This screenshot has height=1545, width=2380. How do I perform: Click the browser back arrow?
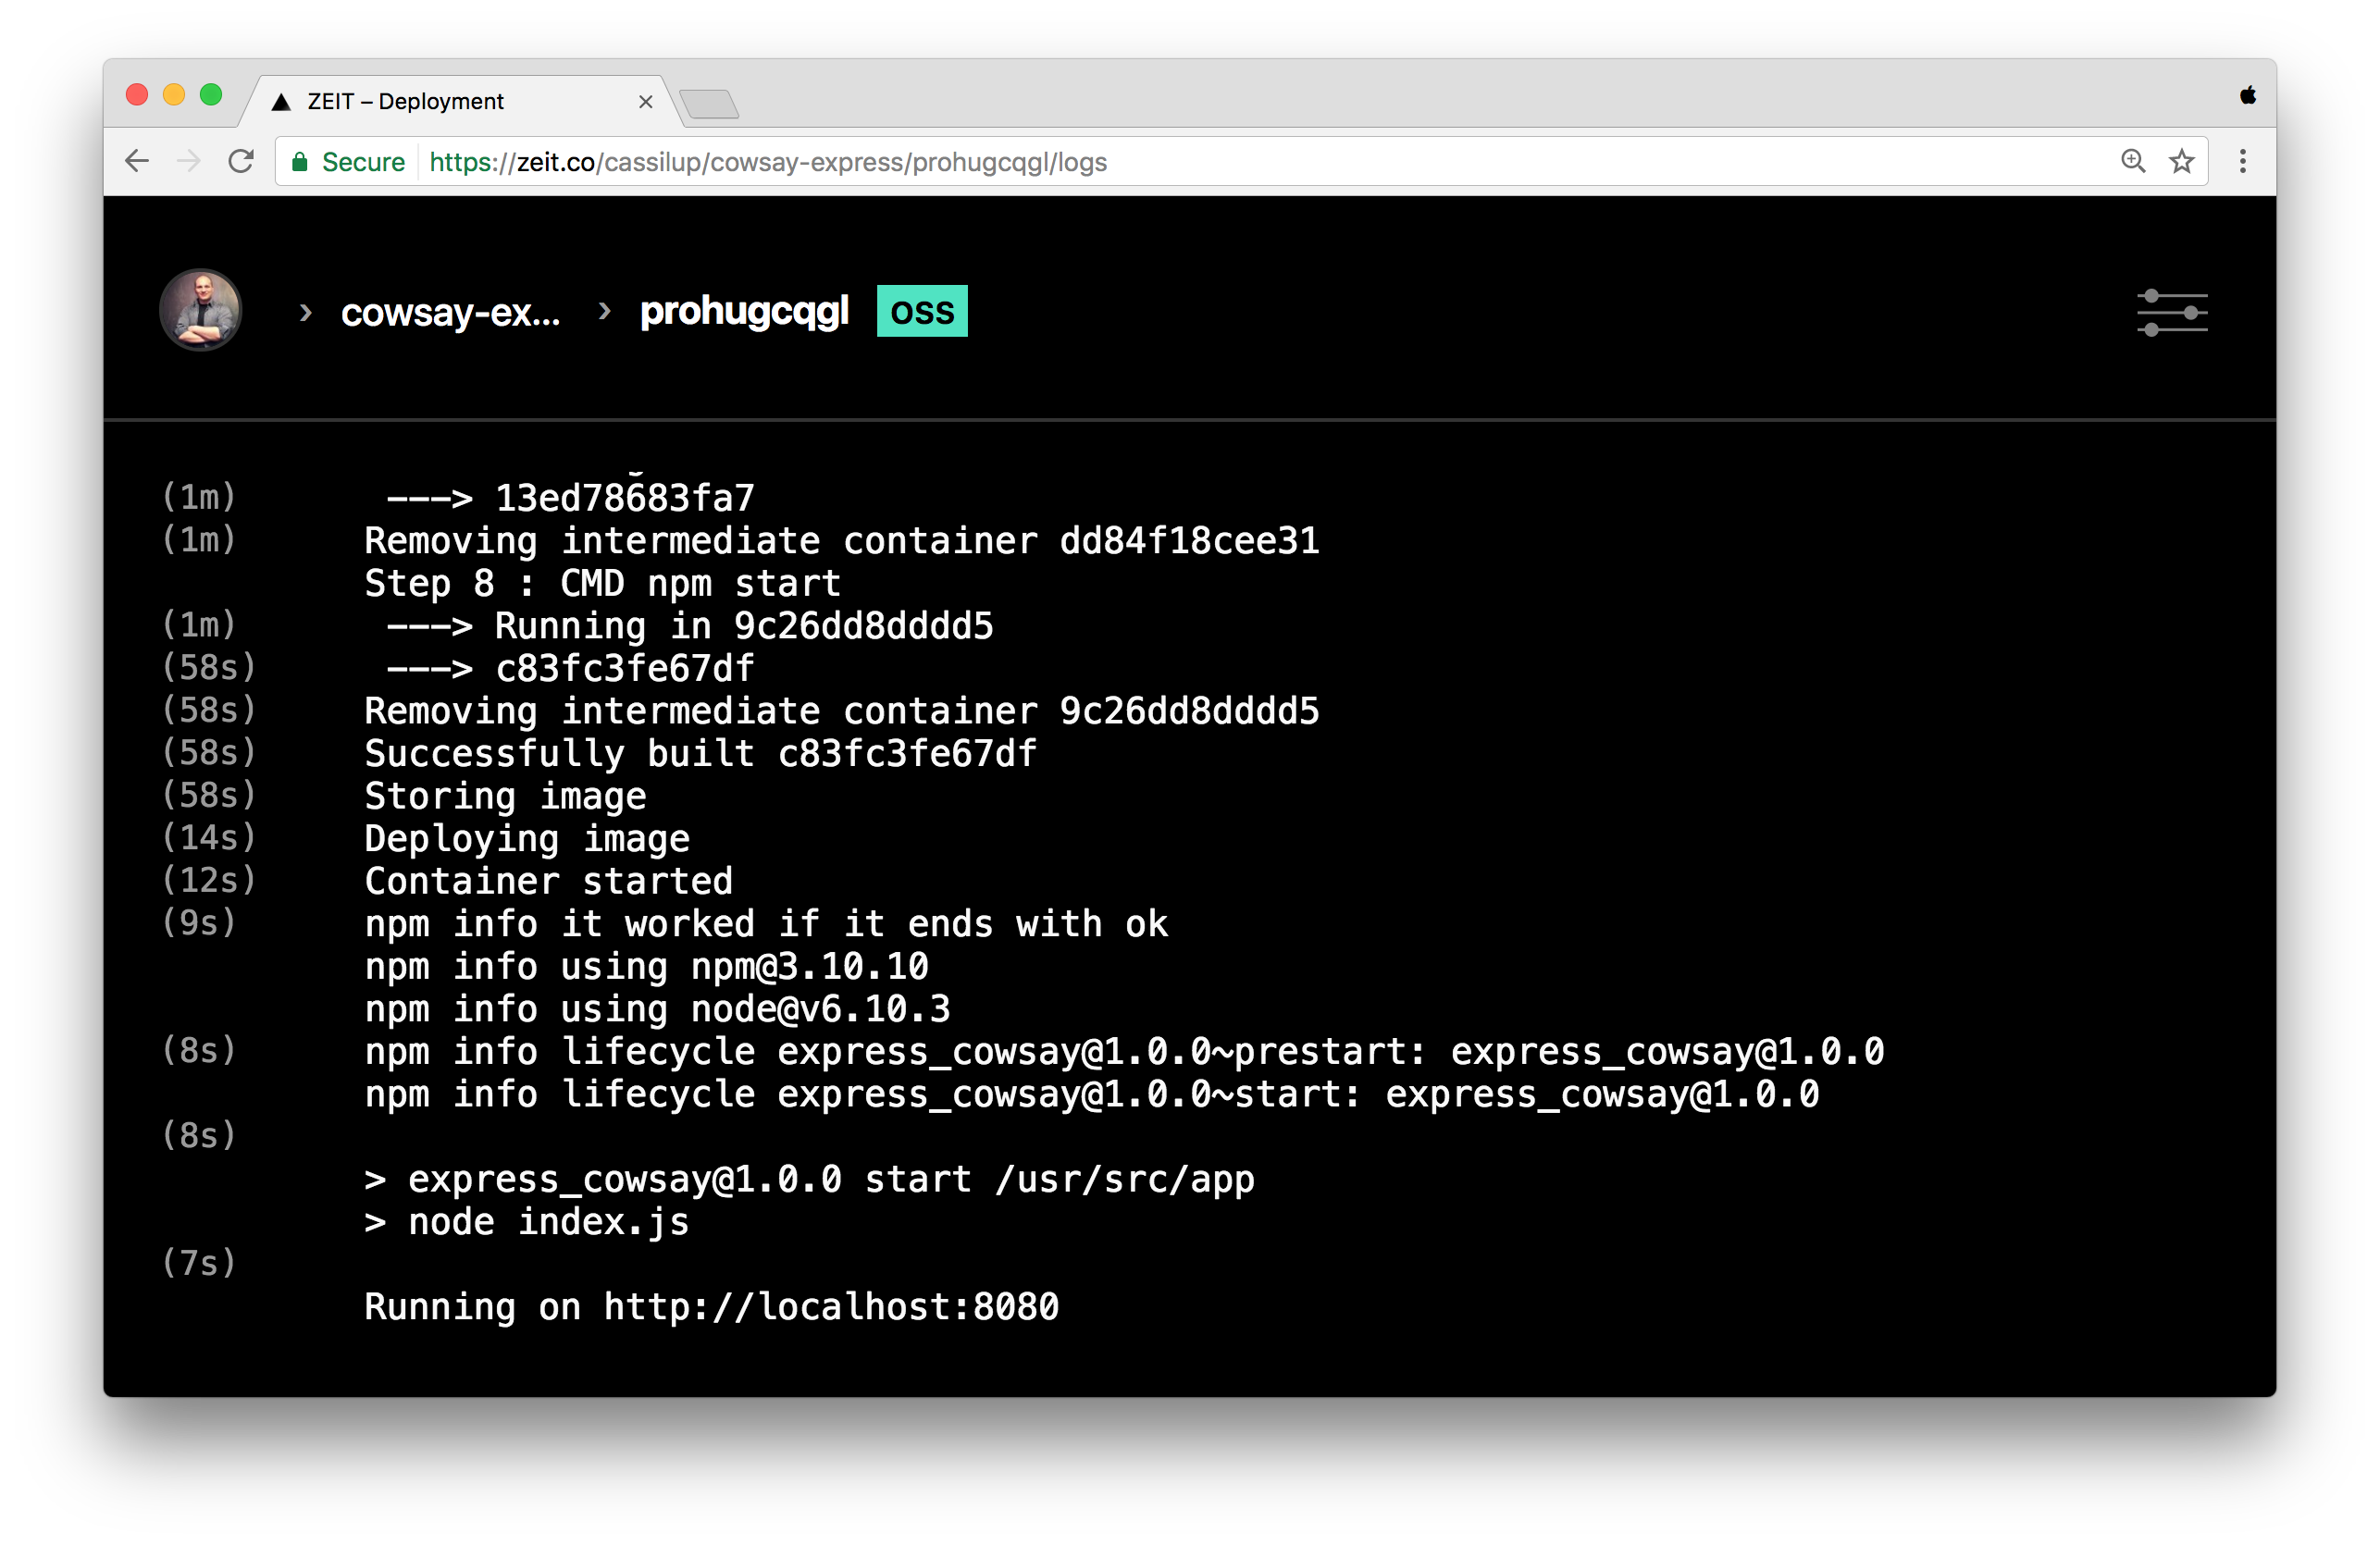click(x=137, y=161)
